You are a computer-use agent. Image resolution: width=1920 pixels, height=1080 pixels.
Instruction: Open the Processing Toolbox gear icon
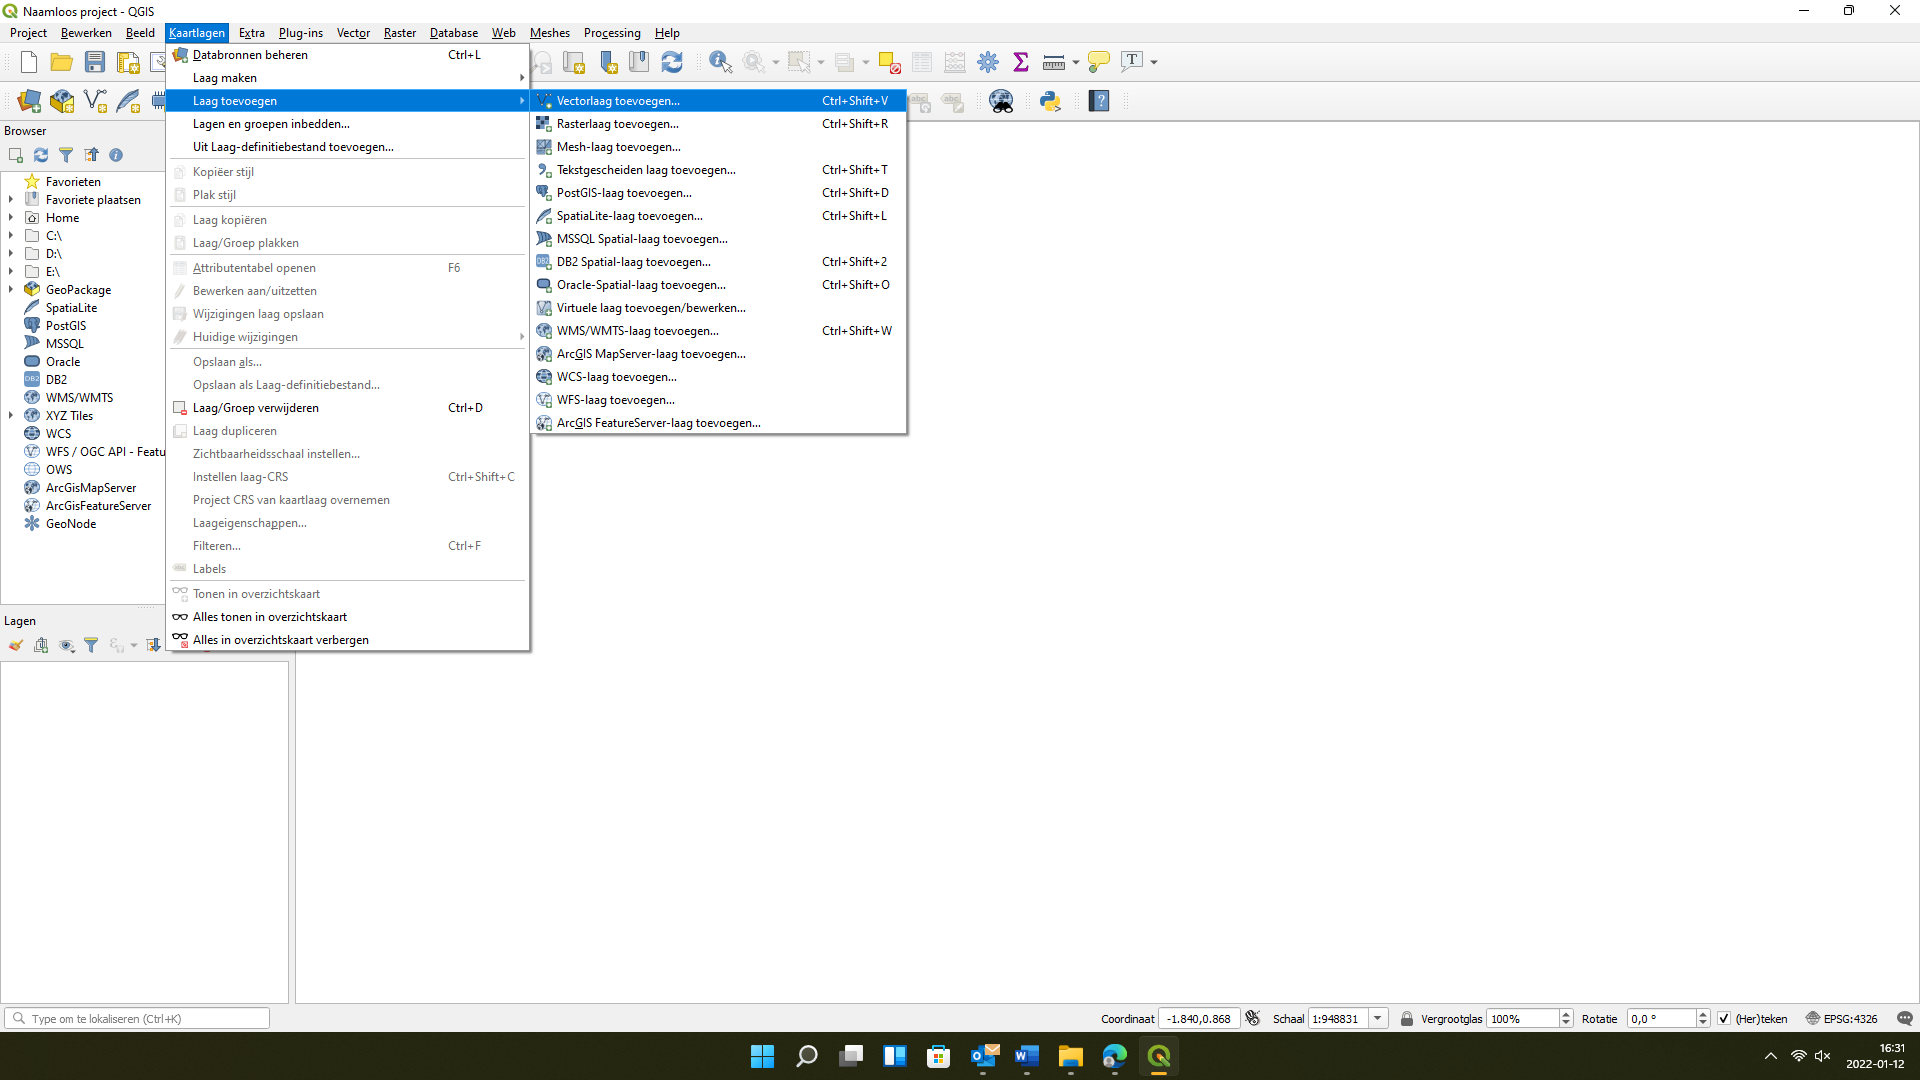coord(988,62)
